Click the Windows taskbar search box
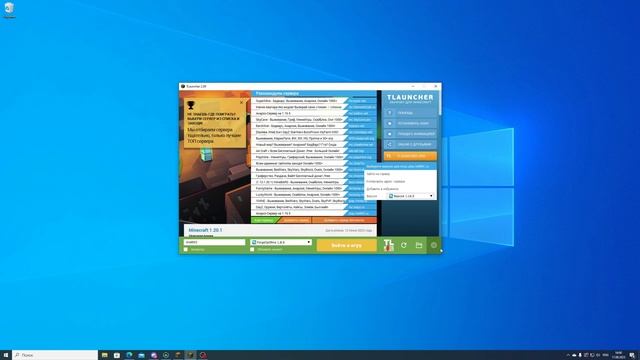The width and height of the screenshot is (640, 360). coord(55,355)
